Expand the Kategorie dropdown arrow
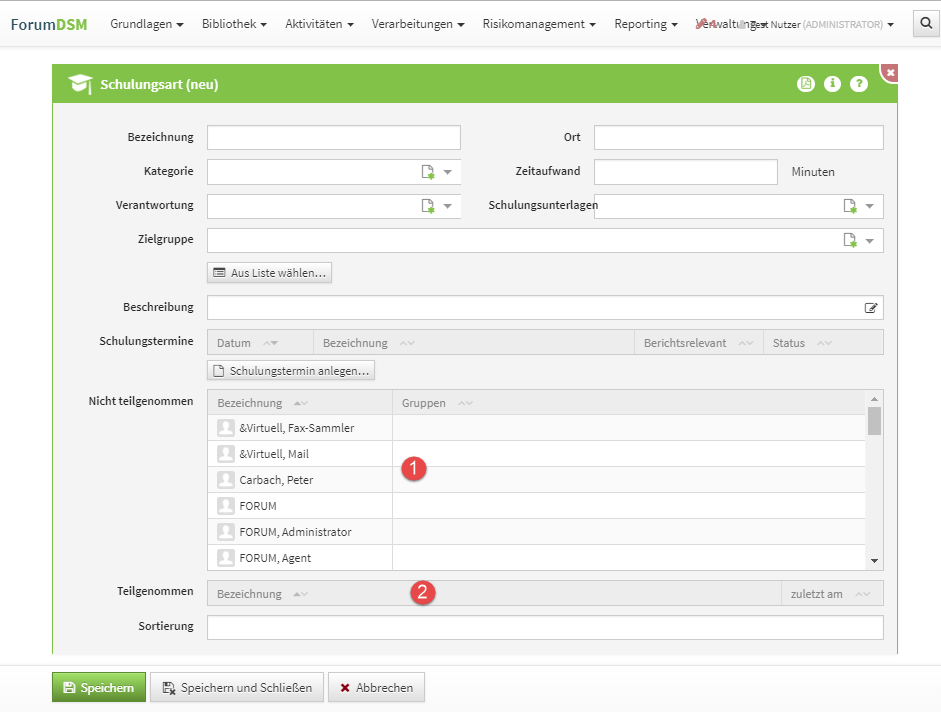941x712 pixels. (x=448, y=172)
